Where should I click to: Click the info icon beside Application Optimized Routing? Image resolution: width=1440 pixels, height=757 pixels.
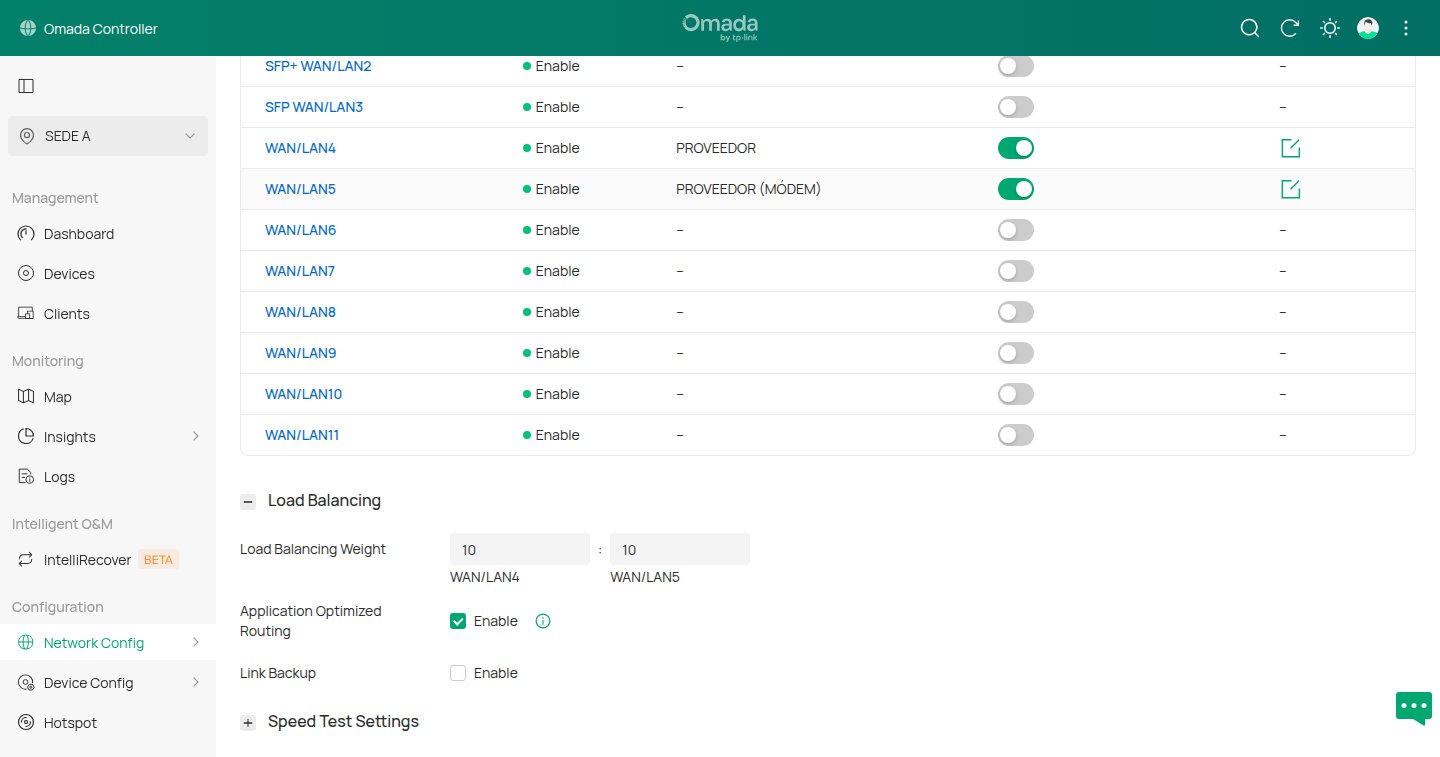[543, 621]
